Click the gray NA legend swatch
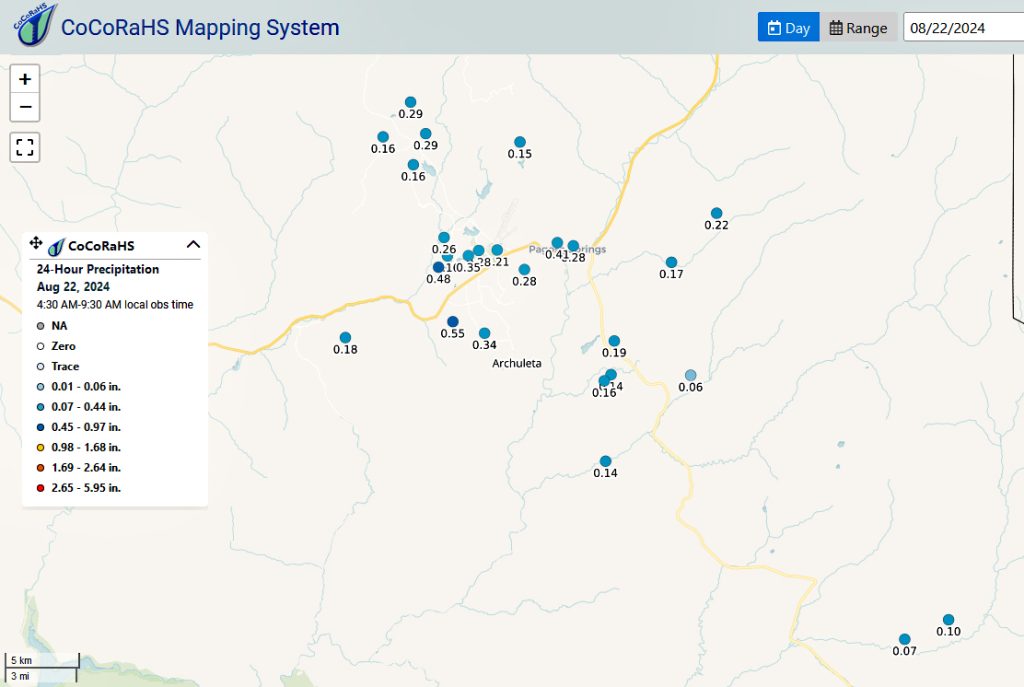1024x687 pixels. click(x=40, y=326)
